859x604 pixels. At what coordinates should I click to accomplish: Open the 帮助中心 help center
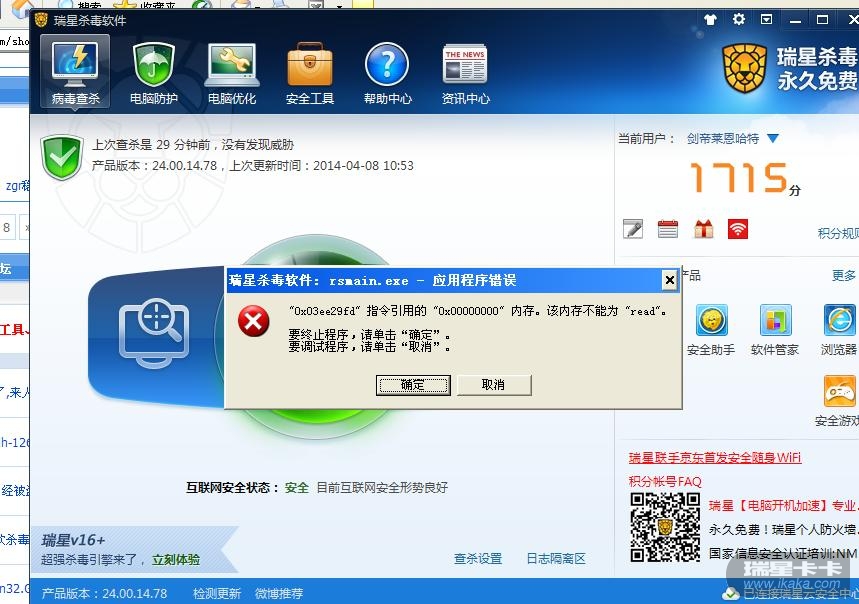pyautogui.click(x=387, y=73)
